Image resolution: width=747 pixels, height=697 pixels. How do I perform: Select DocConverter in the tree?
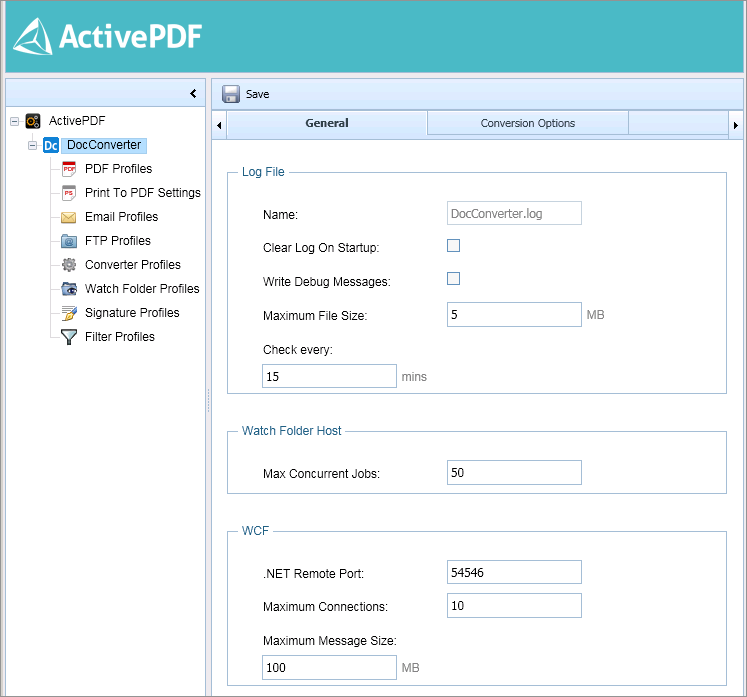point(104,145)
